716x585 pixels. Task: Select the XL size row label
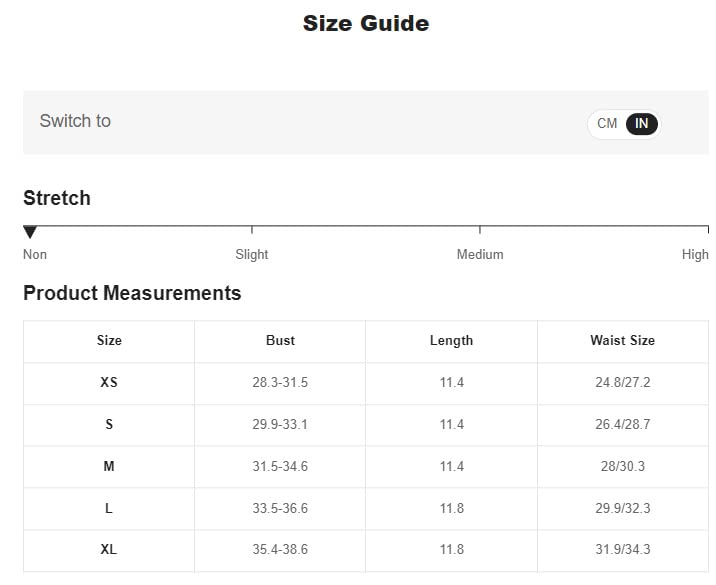(109, 550)
